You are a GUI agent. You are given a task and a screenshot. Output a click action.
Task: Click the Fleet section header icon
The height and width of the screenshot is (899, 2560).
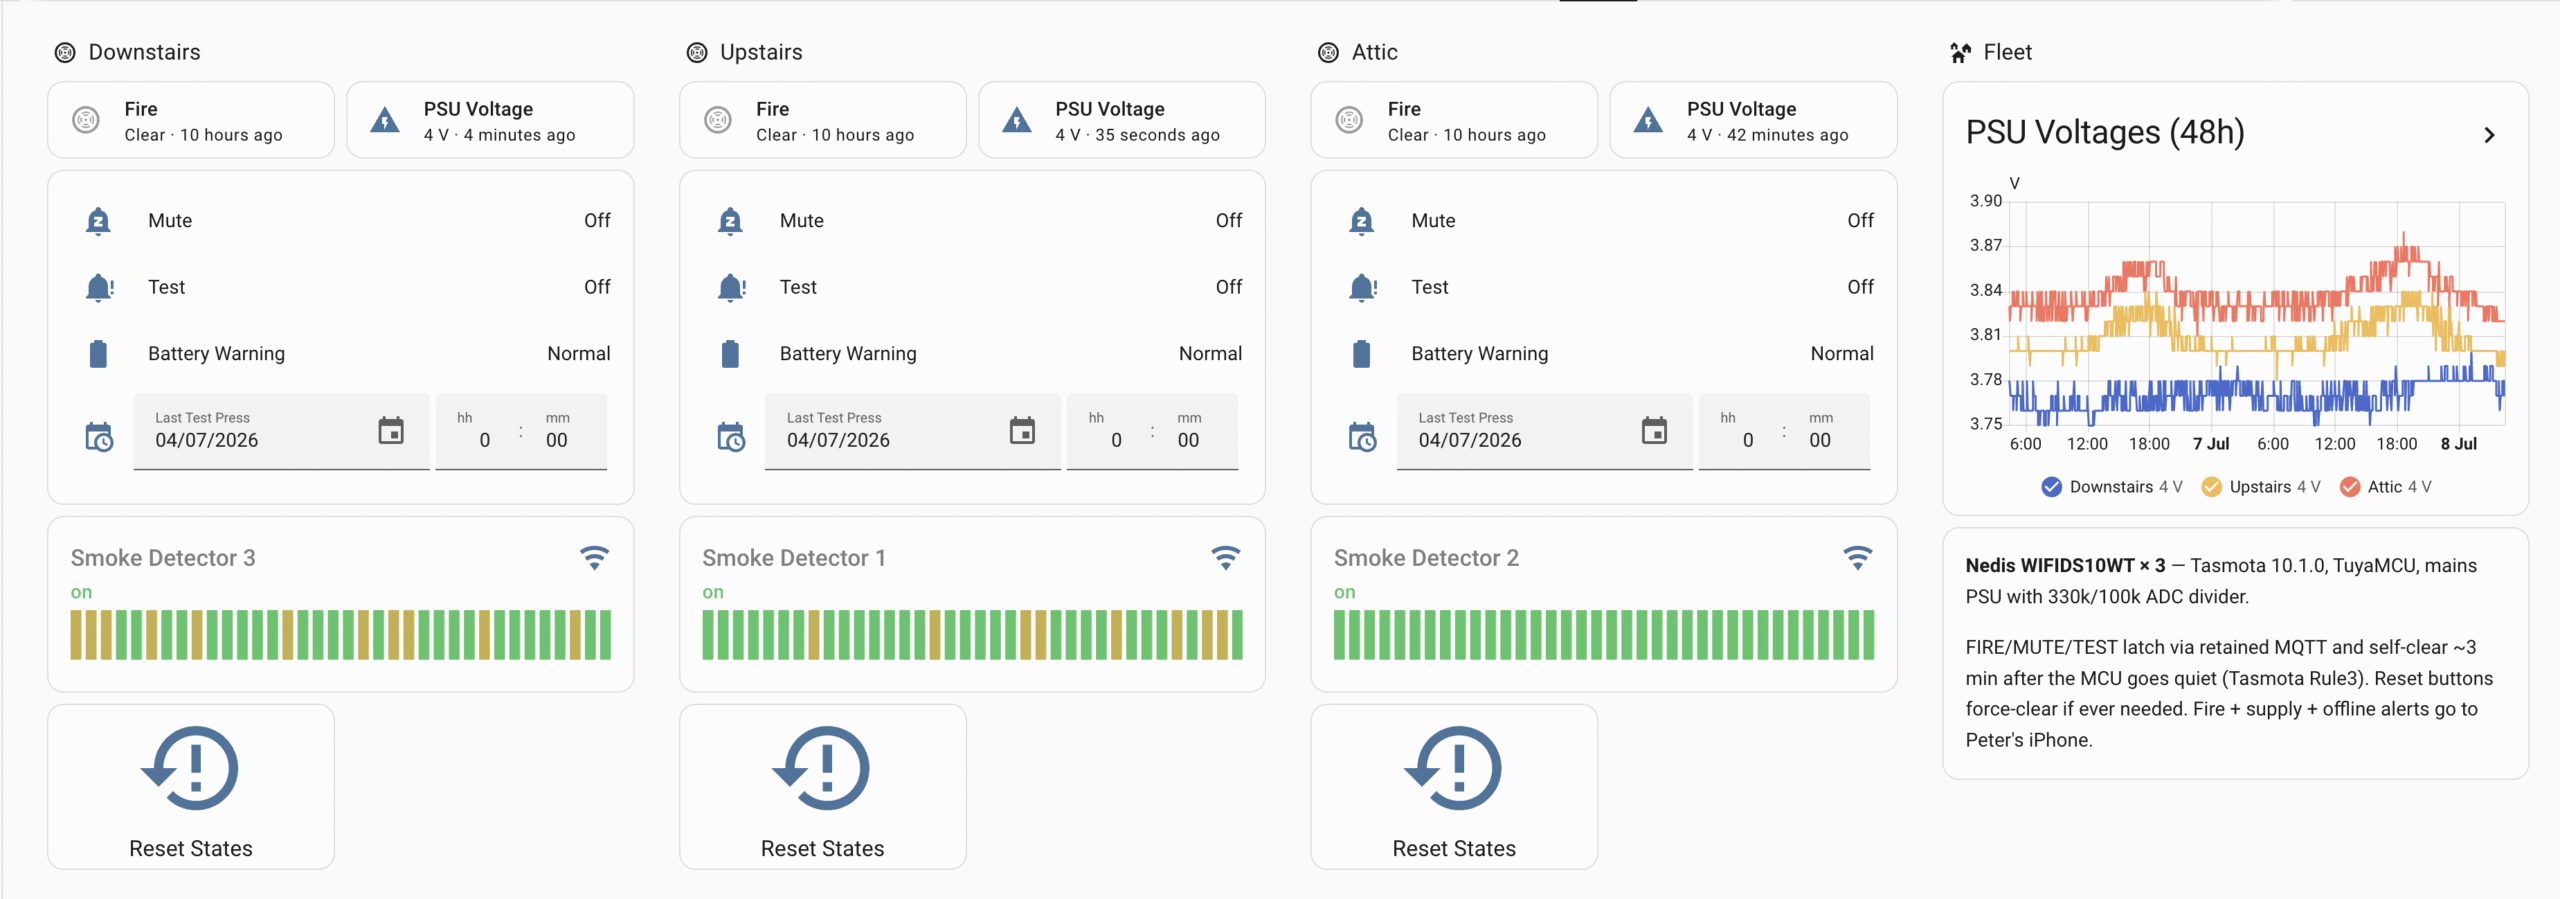point(1961,53)
